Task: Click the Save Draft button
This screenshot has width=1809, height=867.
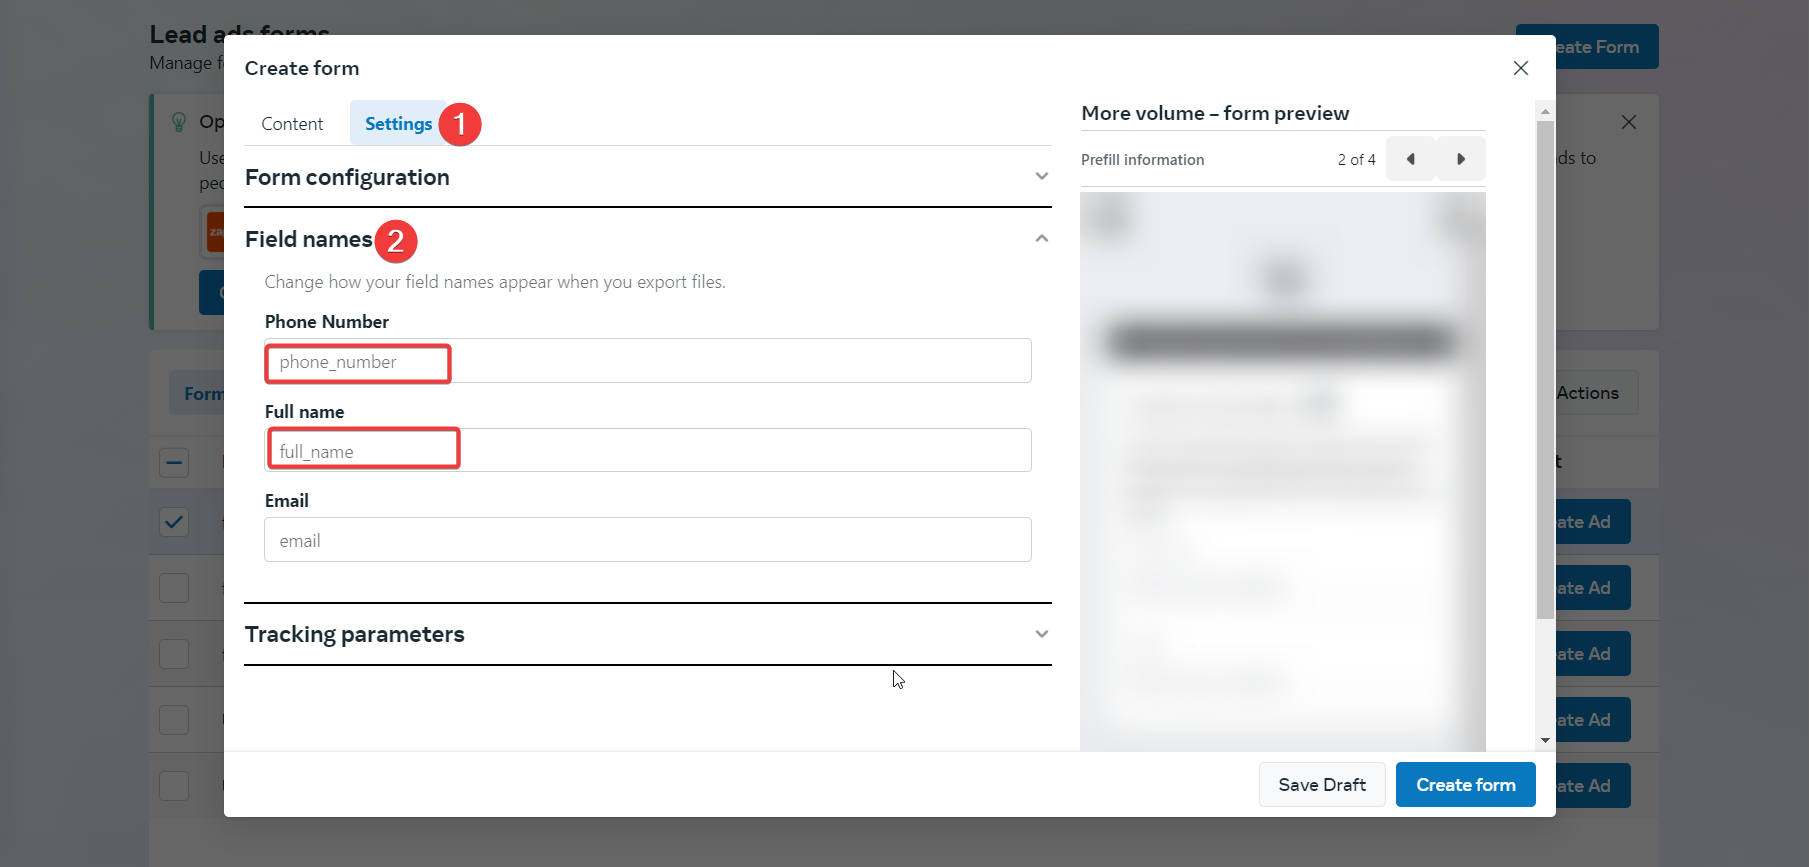Action: tap(1321, 785)
